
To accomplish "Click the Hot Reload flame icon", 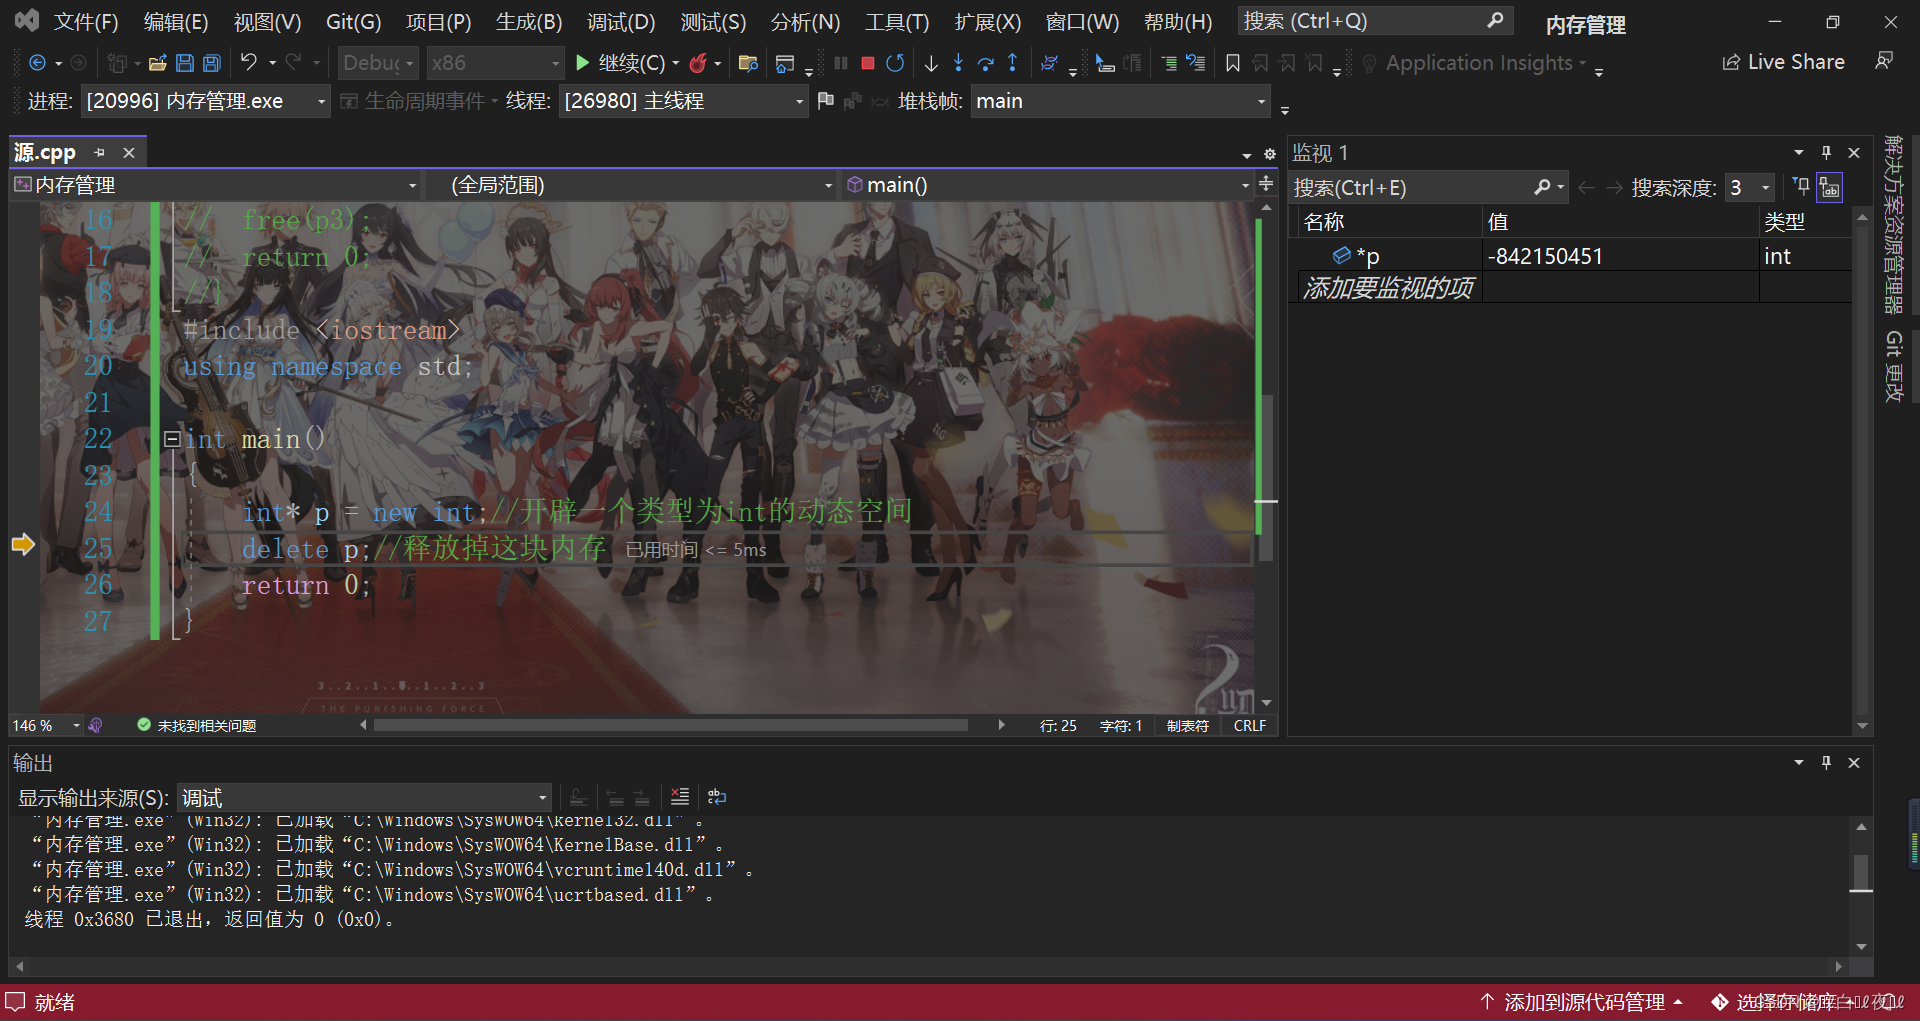I will [x=698, y=63].
